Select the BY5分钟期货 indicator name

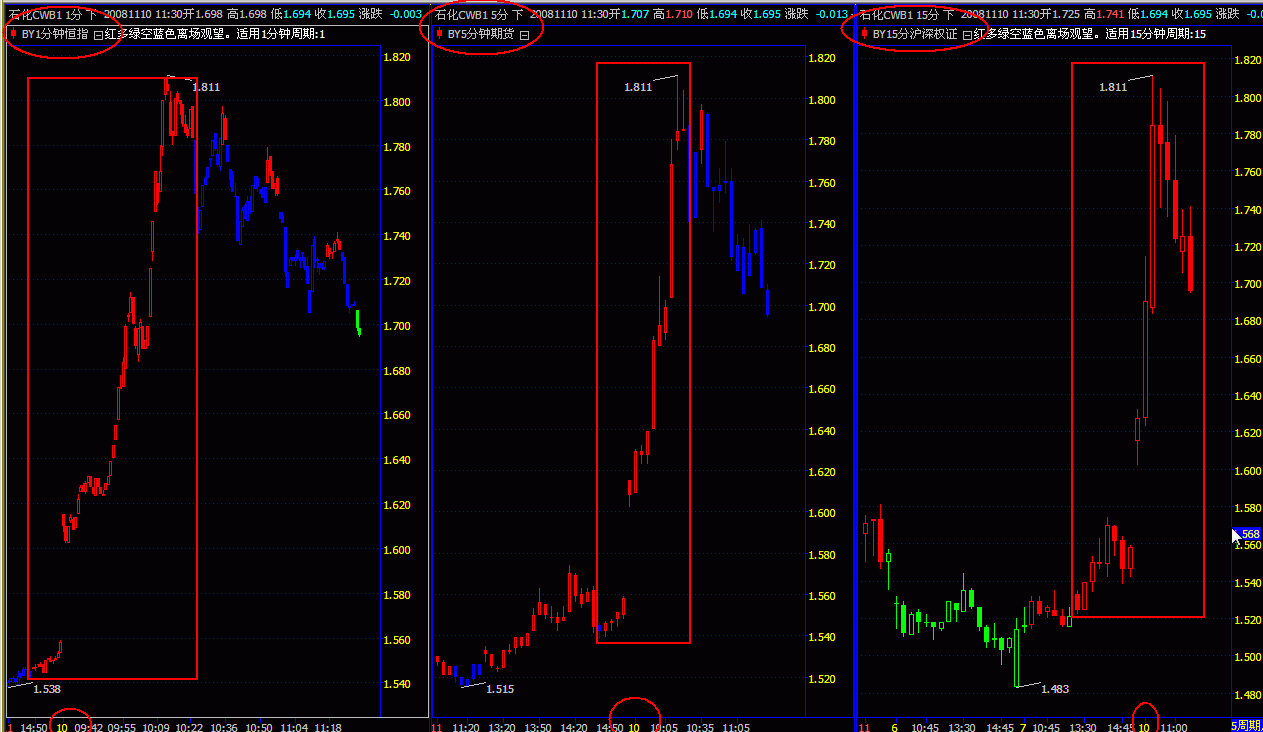480,34
